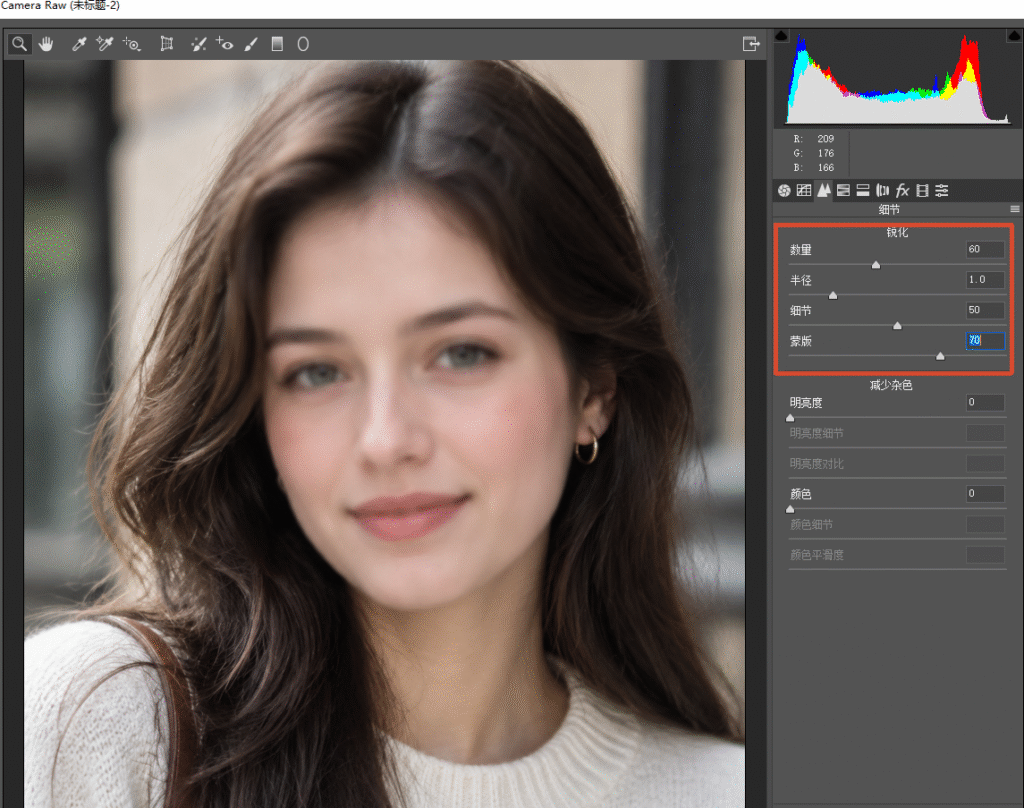Select the Spot Removal tool
Viewport: 1024px width, 808px height.
pyautogui.click(x=199, y=44)
